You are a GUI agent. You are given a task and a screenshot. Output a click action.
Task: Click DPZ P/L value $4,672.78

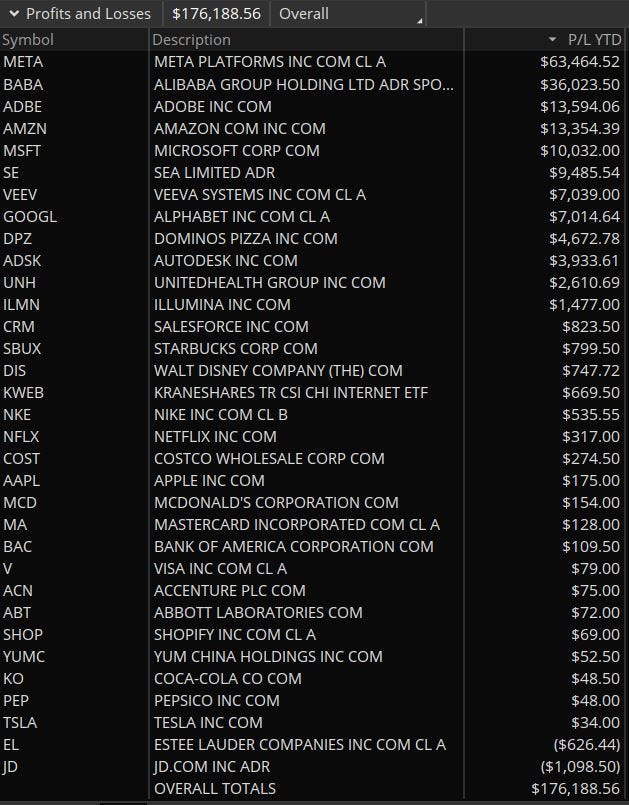click(x=584, y=239)
